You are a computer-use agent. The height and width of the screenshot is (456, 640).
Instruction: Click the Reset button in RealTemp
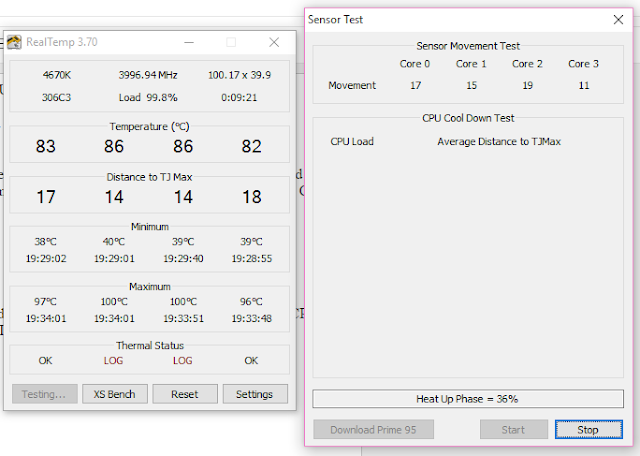tap(185, 394)
